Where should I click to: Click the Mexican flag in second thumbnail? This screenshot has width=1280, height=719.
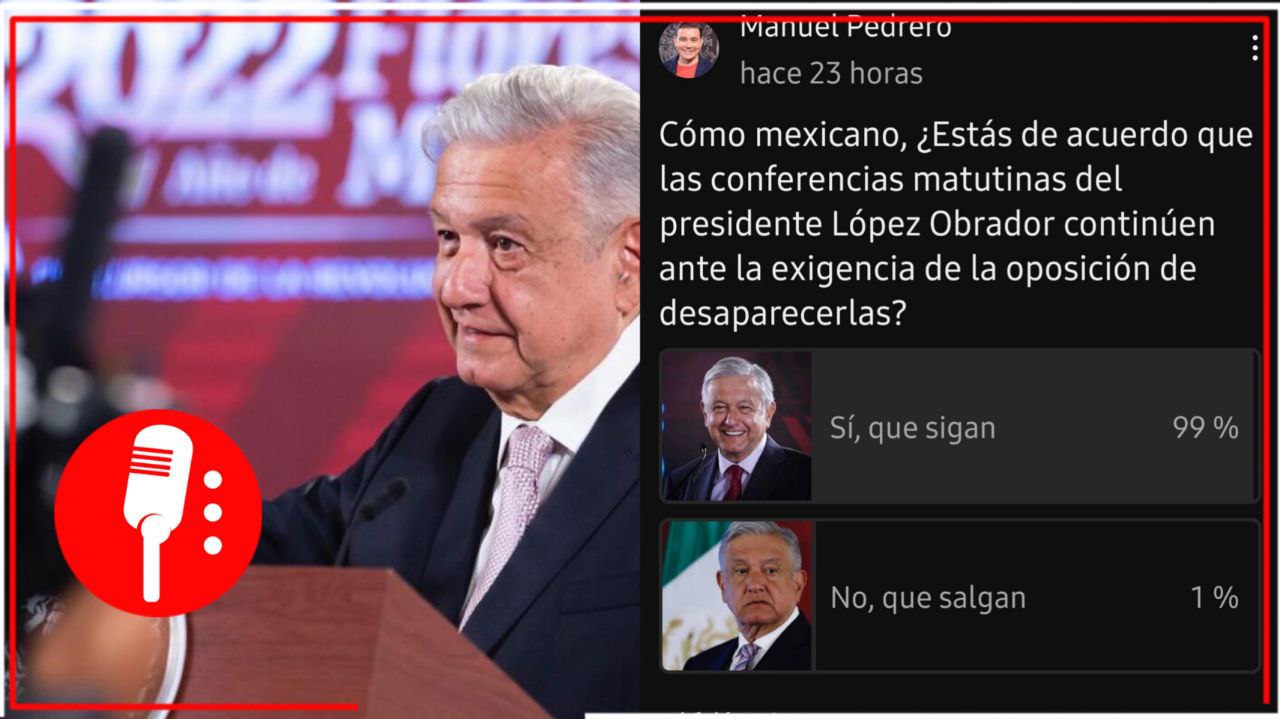(687, 596)
